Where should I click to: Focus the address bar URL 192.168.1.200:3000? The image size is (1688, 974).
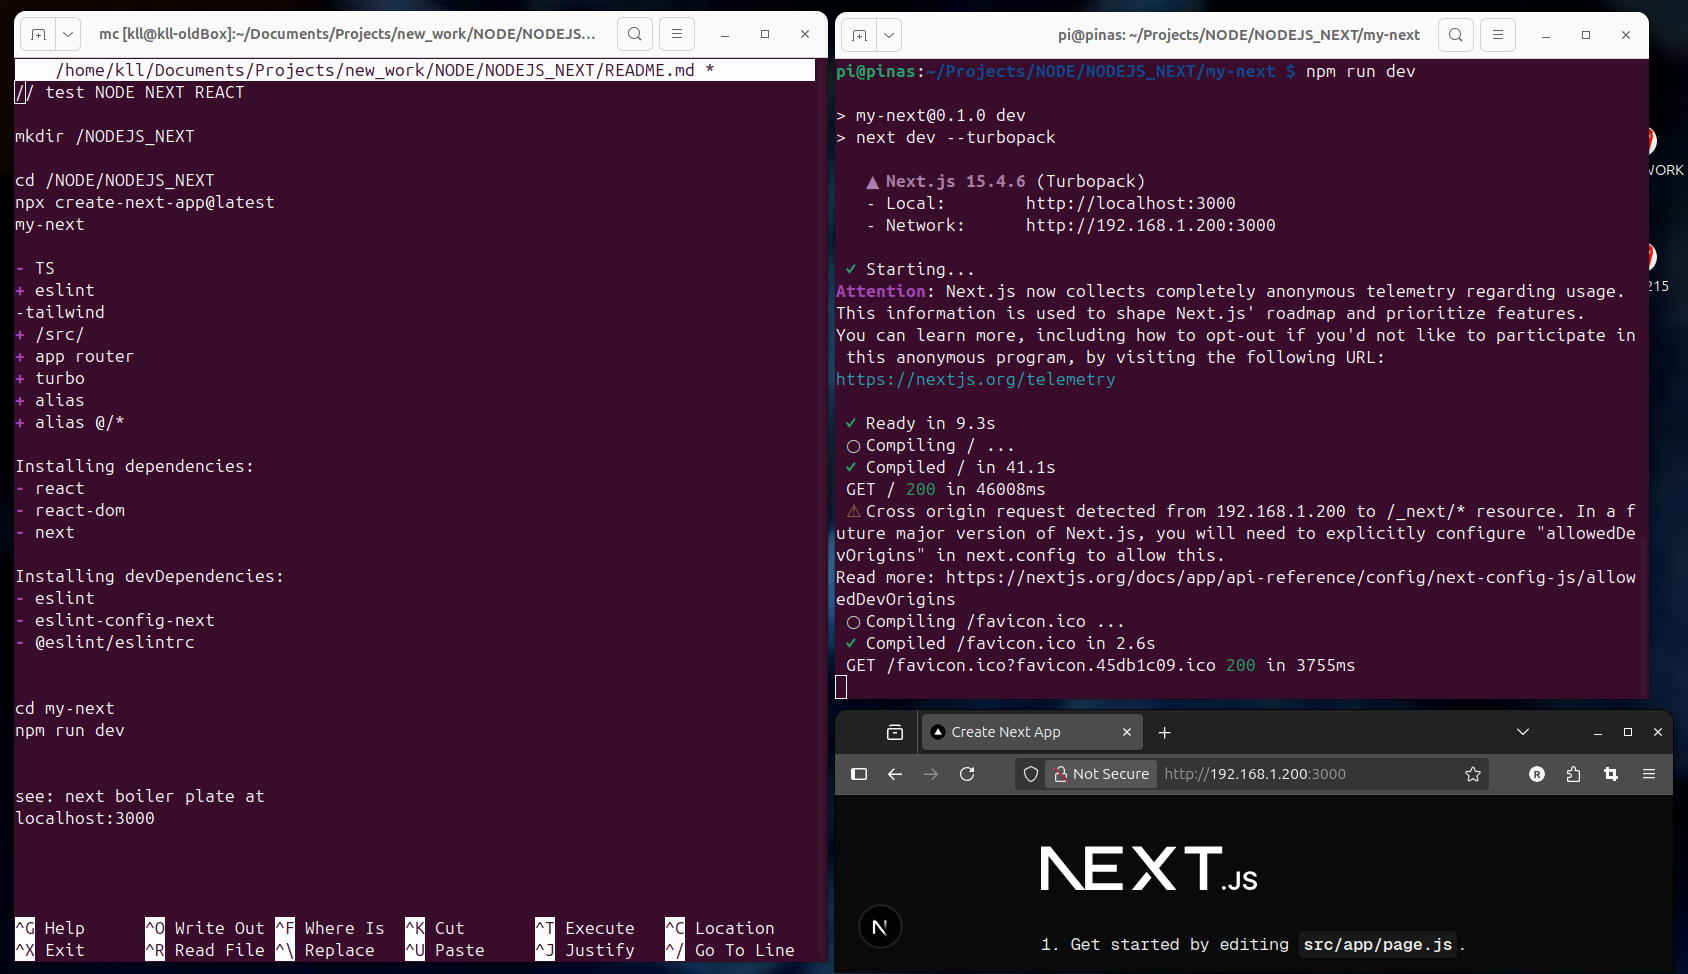point(1255,774)
